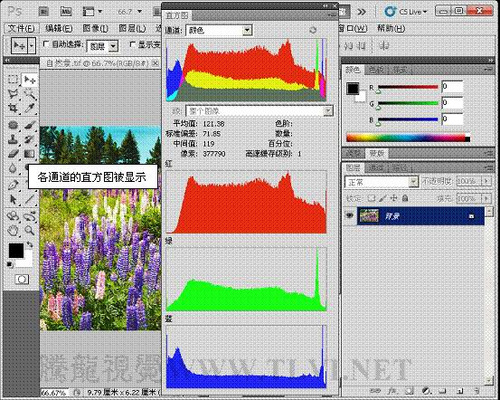Image resolution: width=500 pixels, height=400 pixels.
Task: Open the 文件(F) menu
Action: 21,28
